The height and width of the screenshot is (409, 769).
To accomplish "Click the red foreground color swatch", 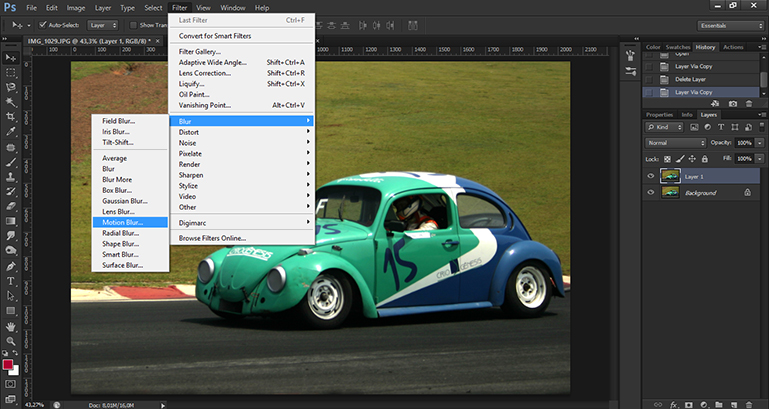I will tap(8, 364).
